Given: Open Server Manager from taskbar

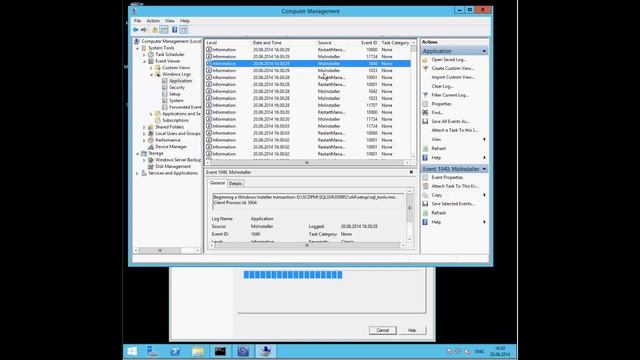Looking at the screenshot, I should click(153, 351).
